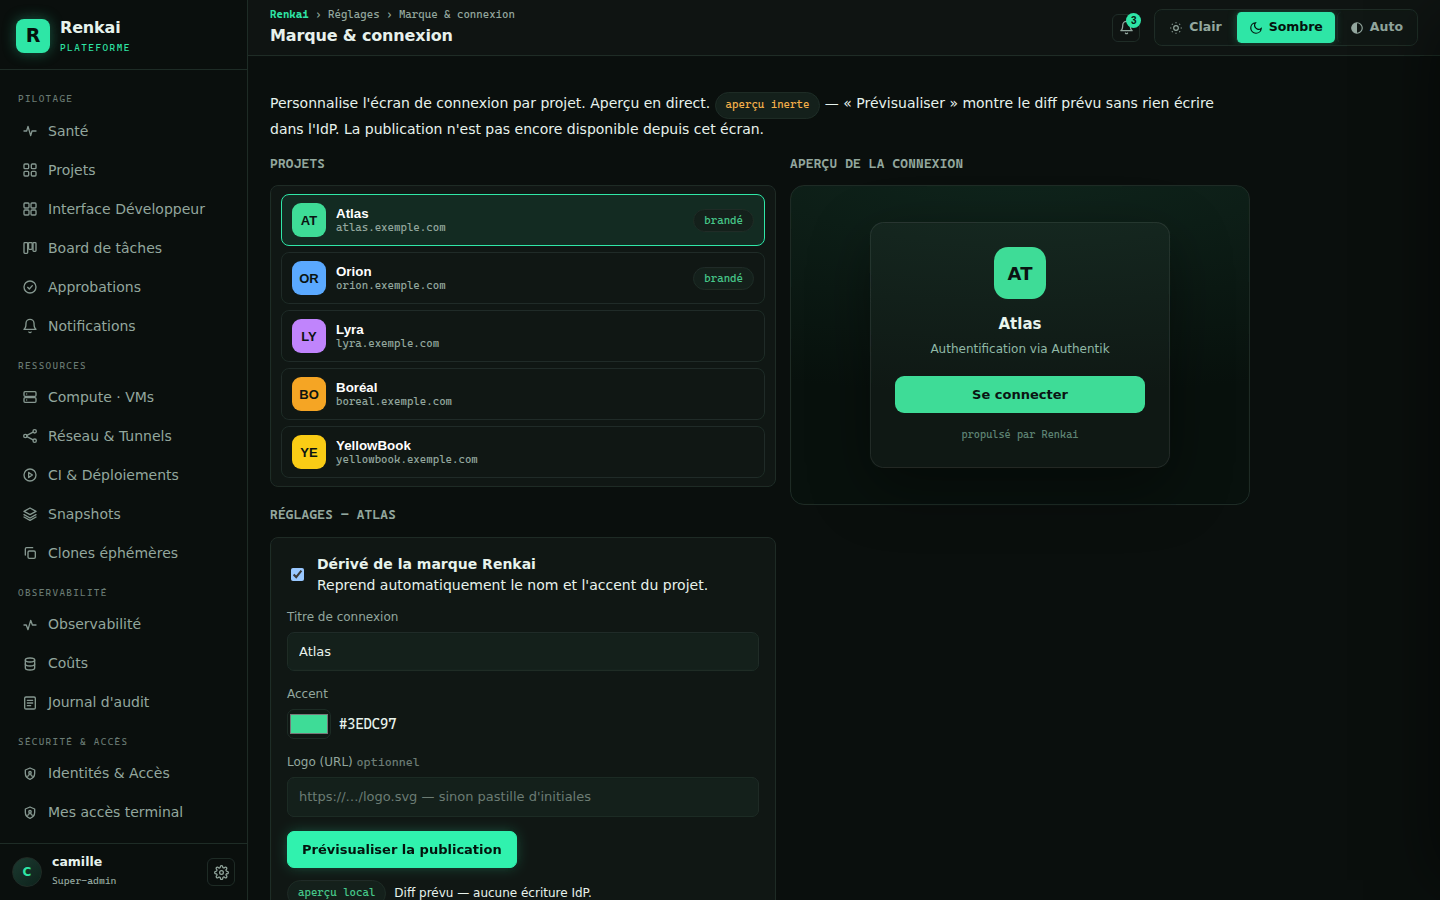
Task: Click the Notifications bell sidebar icon
Action: pos(30,326)
